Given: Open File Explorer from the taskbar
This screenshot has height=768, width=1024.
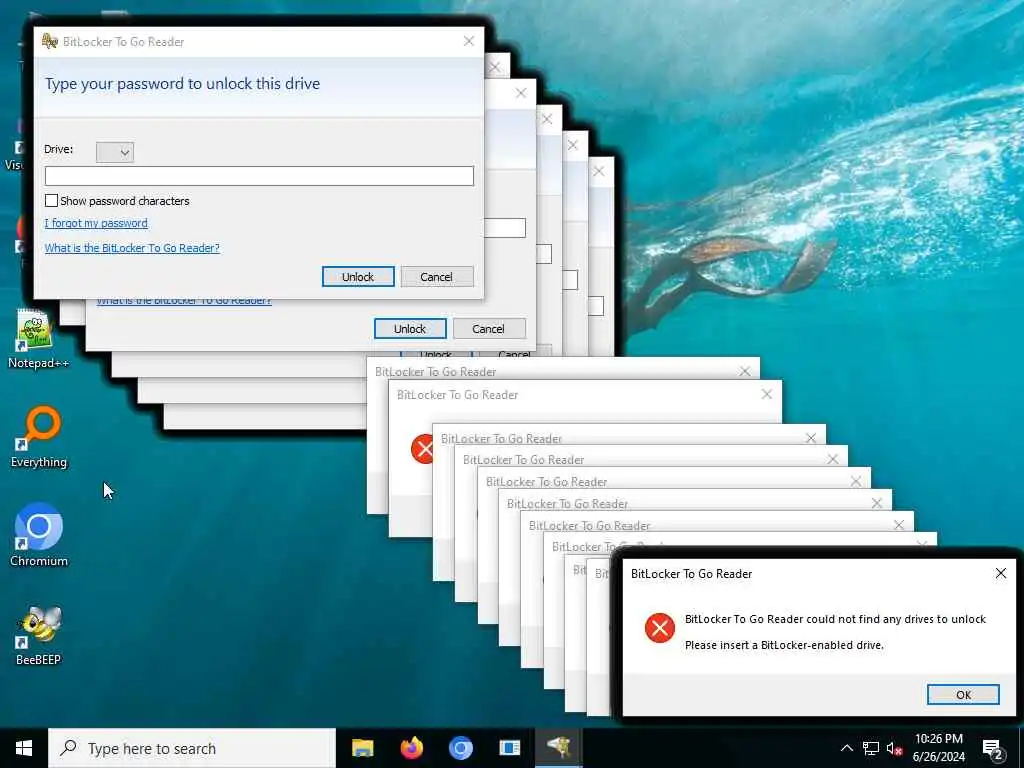Looking at the screenshot, I should point(362,748).
